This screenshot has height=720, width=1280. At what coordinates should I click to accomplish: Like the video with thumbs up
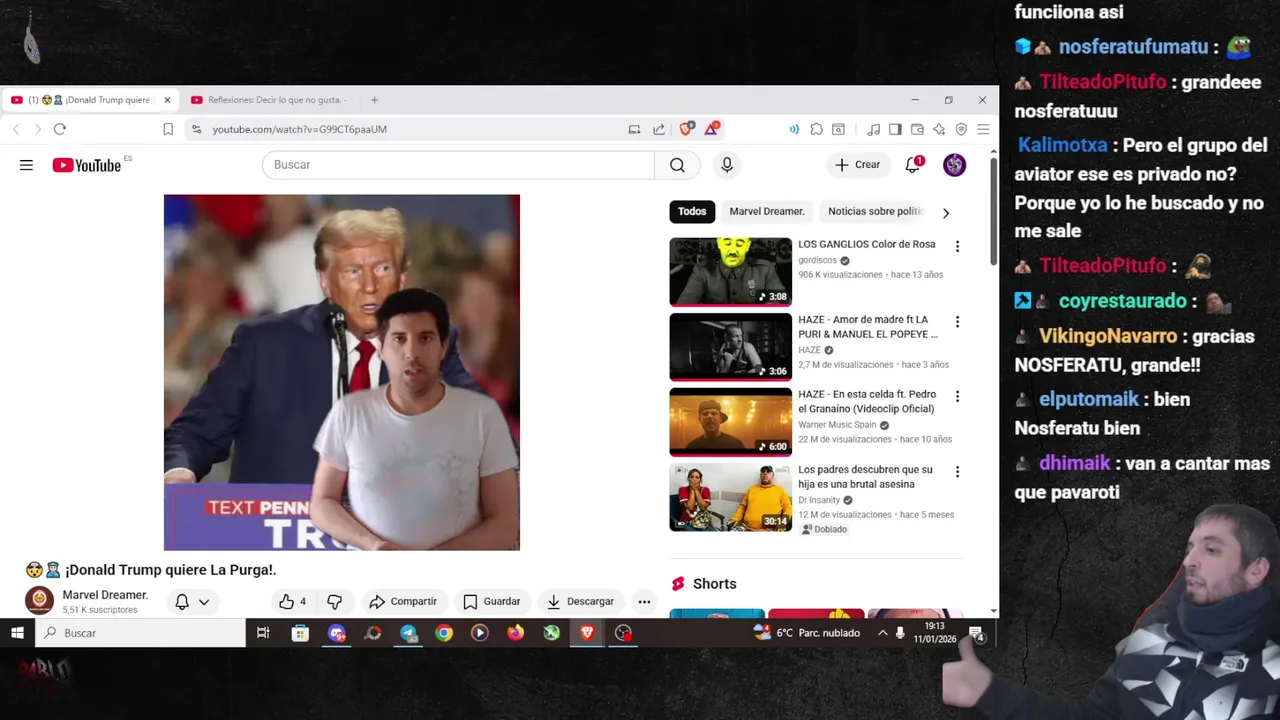click(292, 601)
